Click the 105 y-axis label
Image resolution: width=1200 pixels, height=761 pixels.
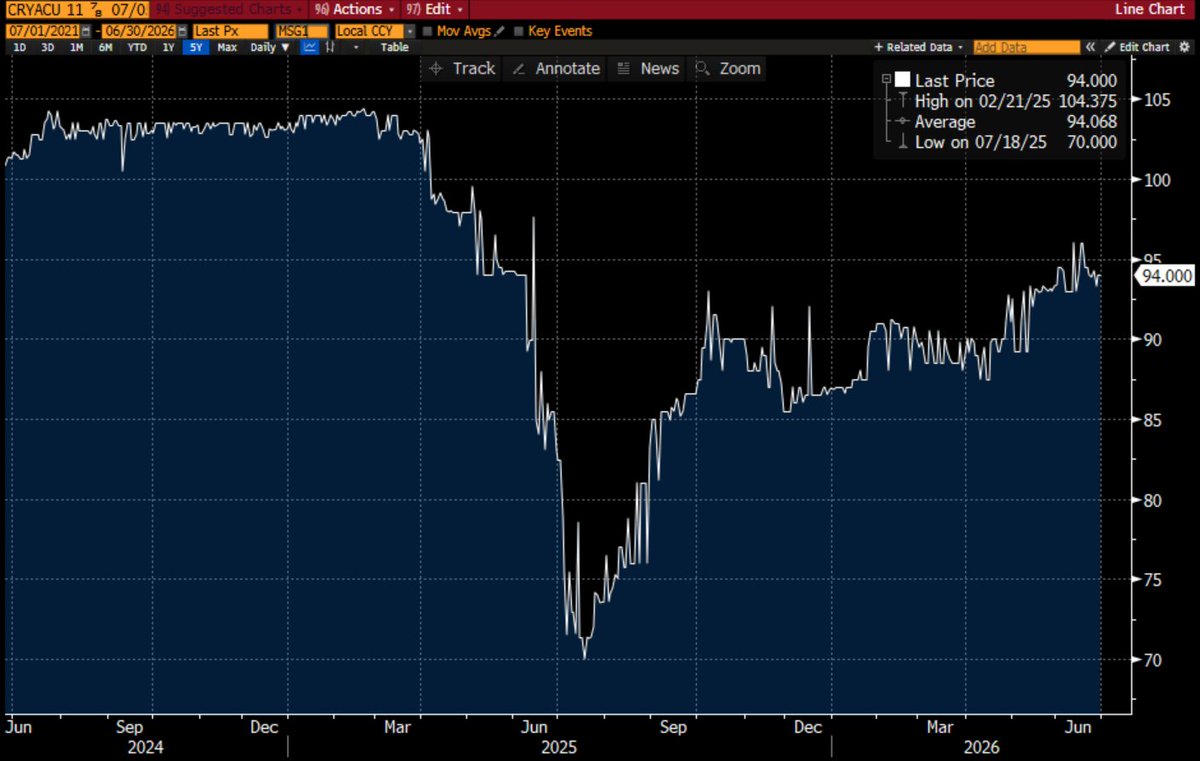[x=1157, y=99]
